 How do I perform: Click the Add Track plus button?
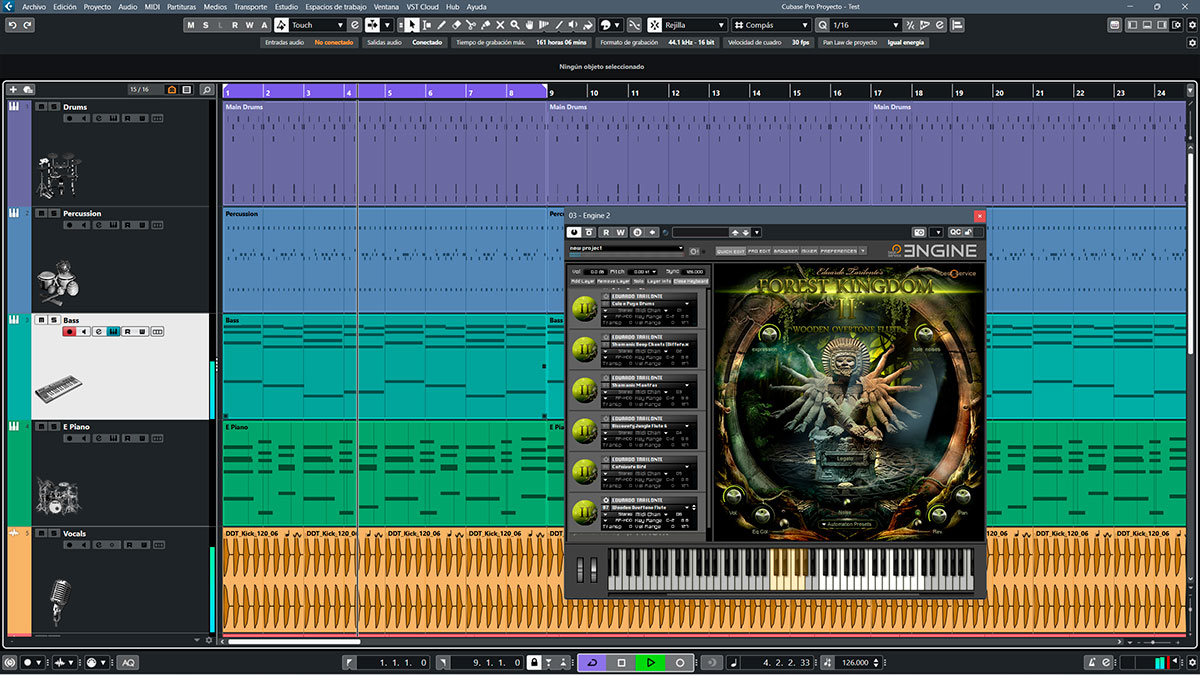coord(13,90)
